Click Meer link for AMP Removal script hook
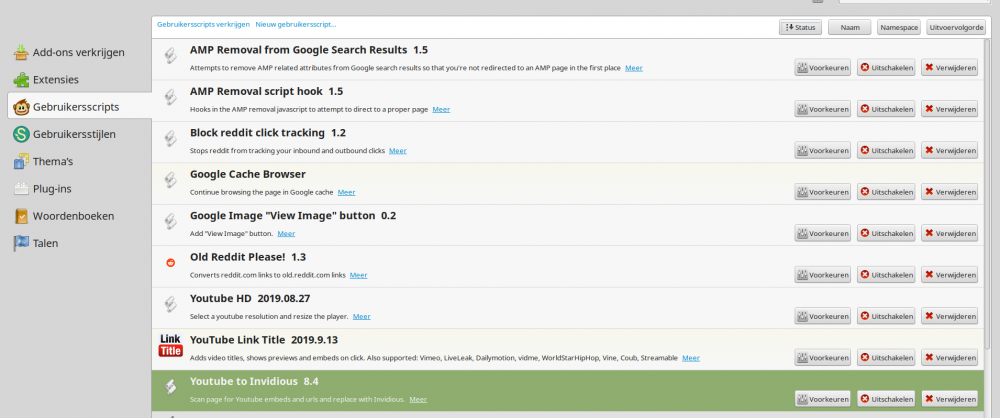Screen dimensions: 1000x418 point(441,109)
